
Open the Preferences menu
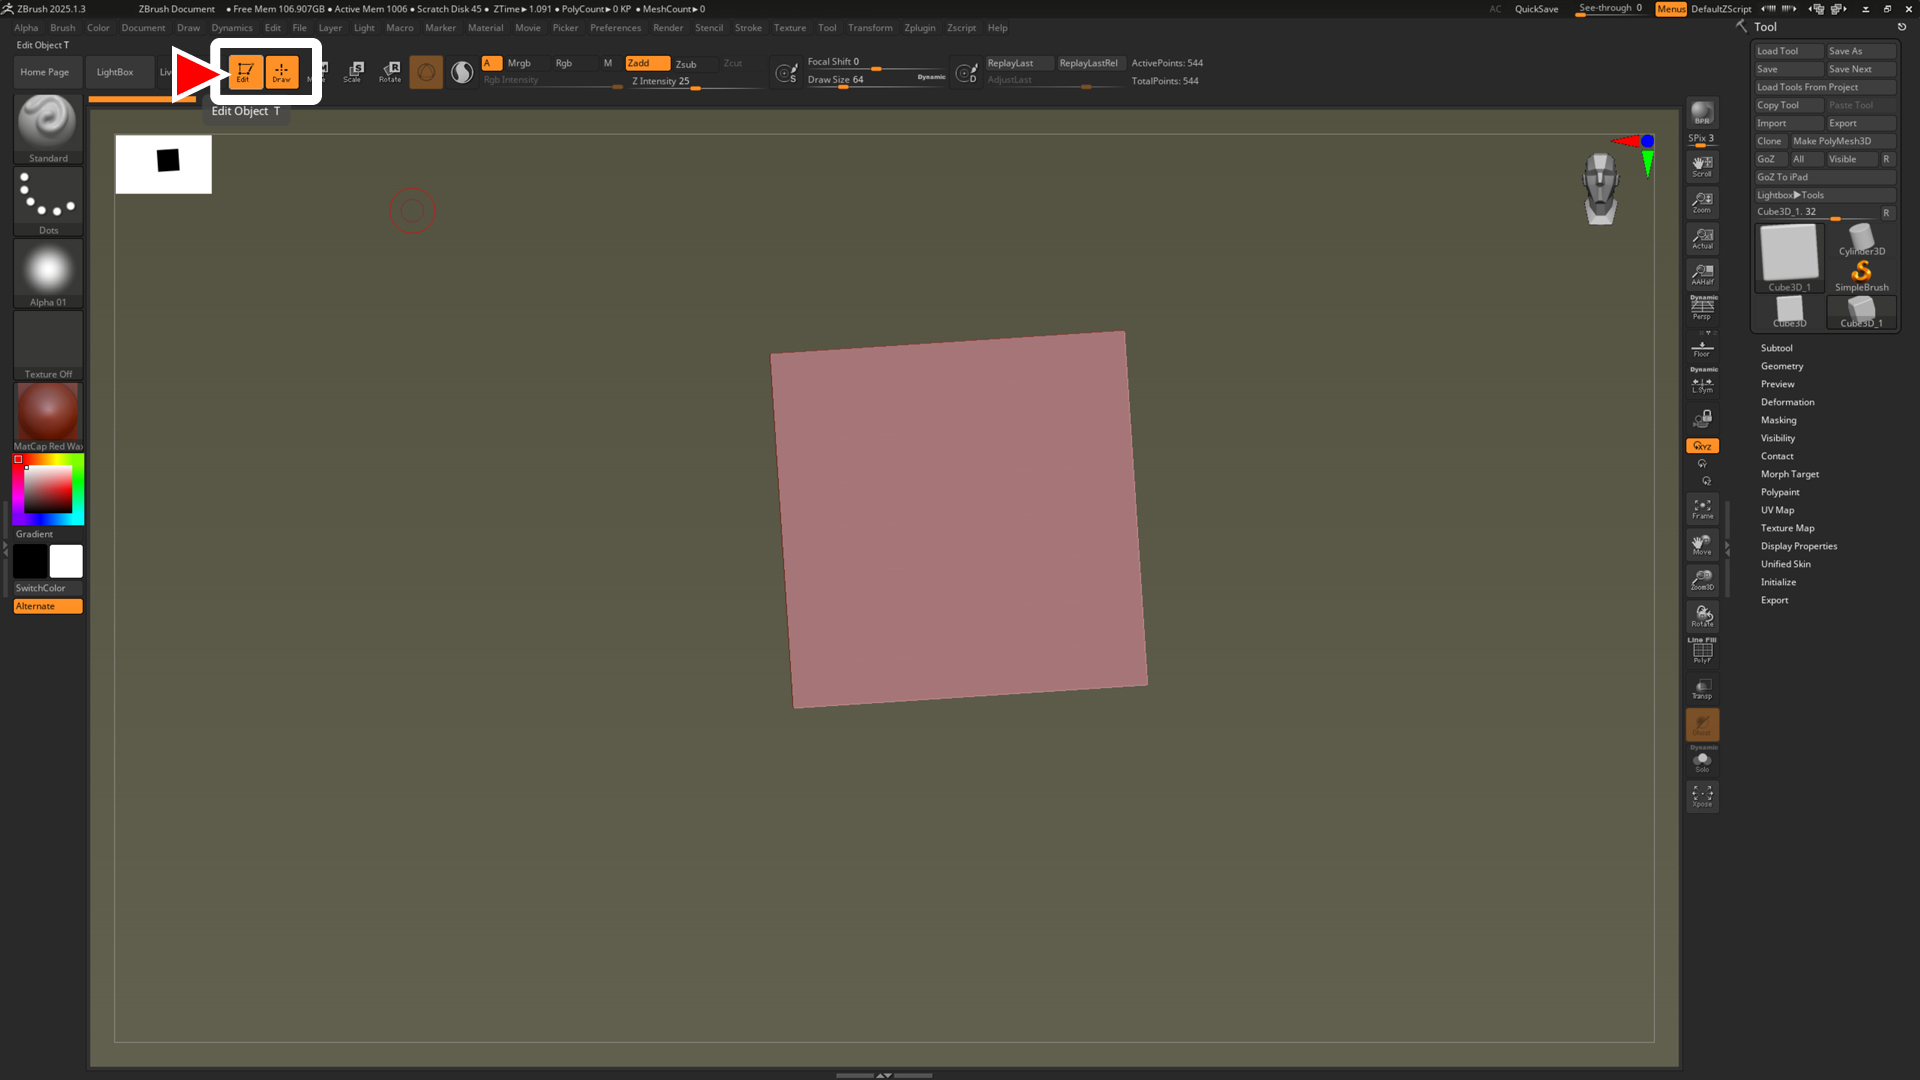point(615,28)
